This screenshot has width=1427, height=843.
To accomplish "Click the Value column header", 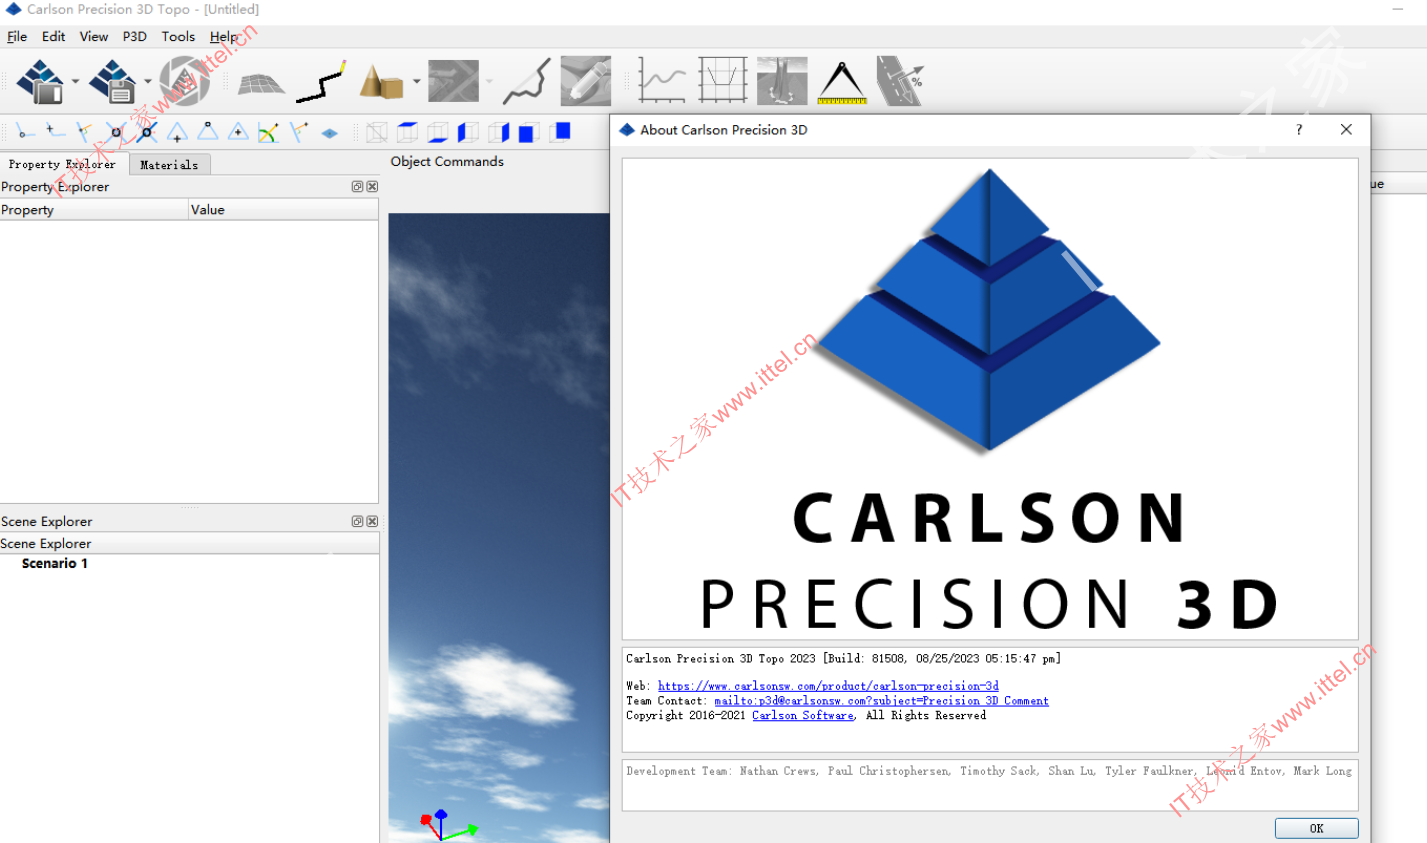I will click(x=283, y=209).
